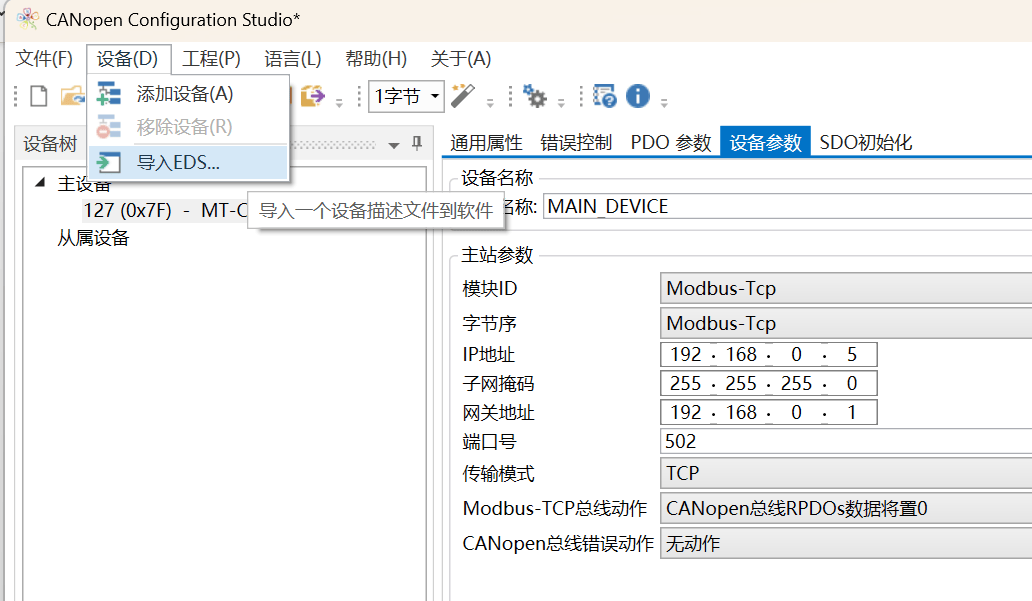Open the gear settings toolbar icon
Screen dimensions: 1032x601
(x=534, y=96)
